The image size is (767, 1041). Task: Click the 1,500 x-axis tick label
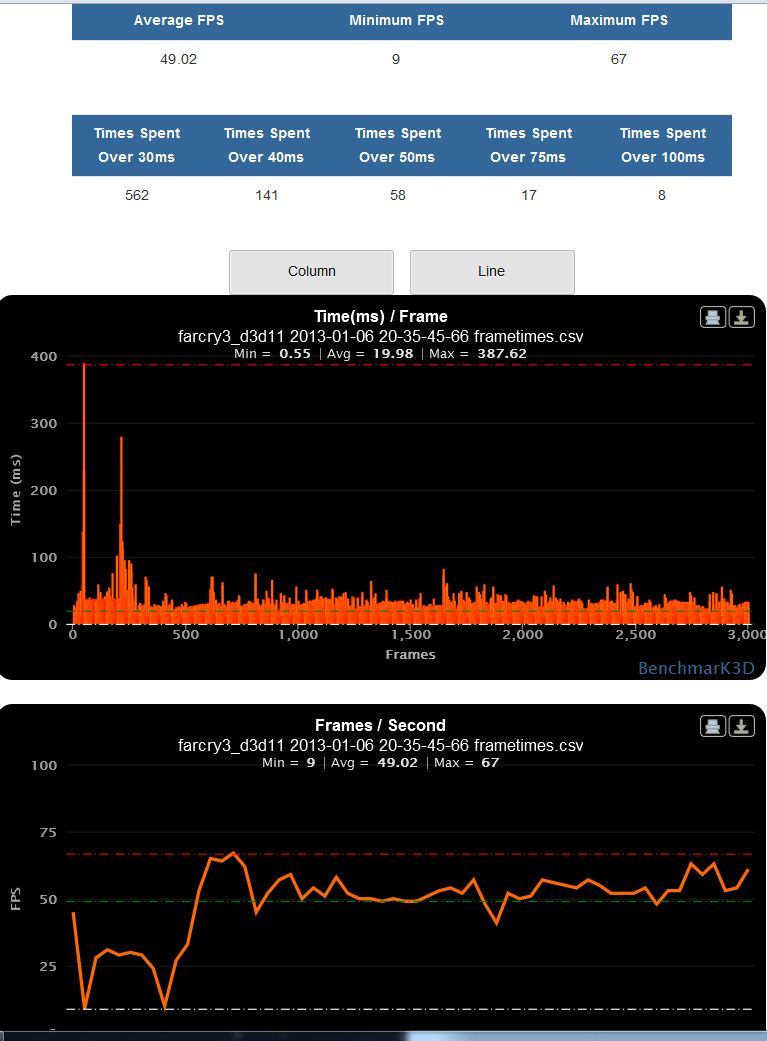click(410, 635)
